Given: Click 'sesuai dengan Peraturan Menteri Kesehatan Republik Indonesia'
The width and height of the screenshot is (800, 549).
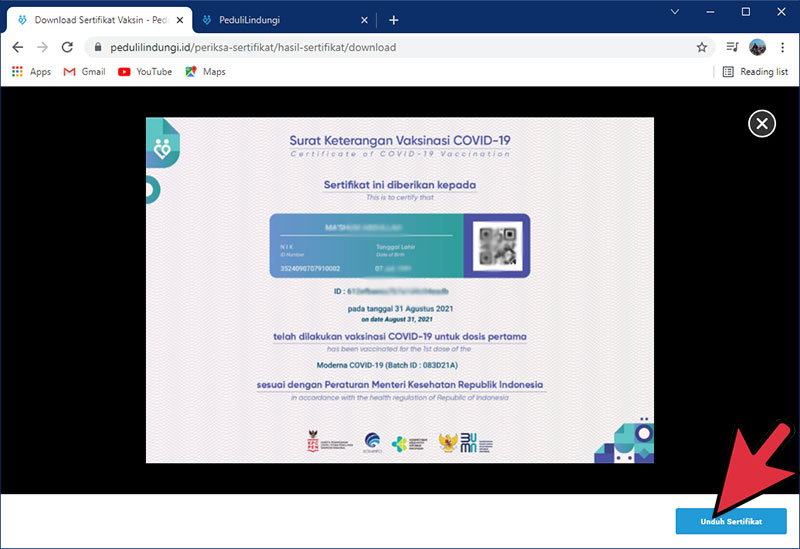Looking at the screenshot, I should point(399,385).
